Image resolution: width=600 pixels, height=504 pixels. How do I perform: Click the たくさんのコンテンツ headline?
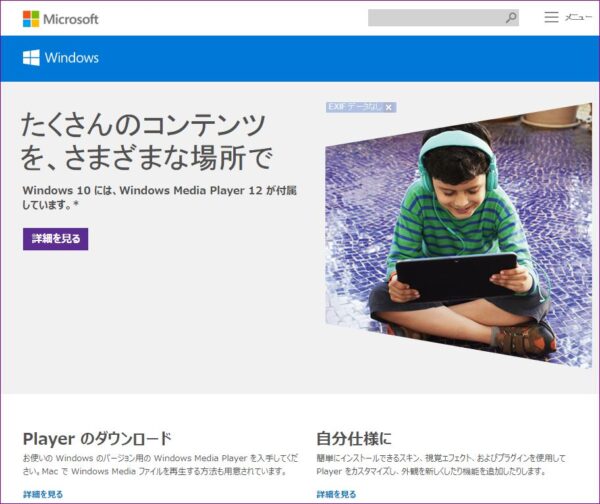point(147,142)
